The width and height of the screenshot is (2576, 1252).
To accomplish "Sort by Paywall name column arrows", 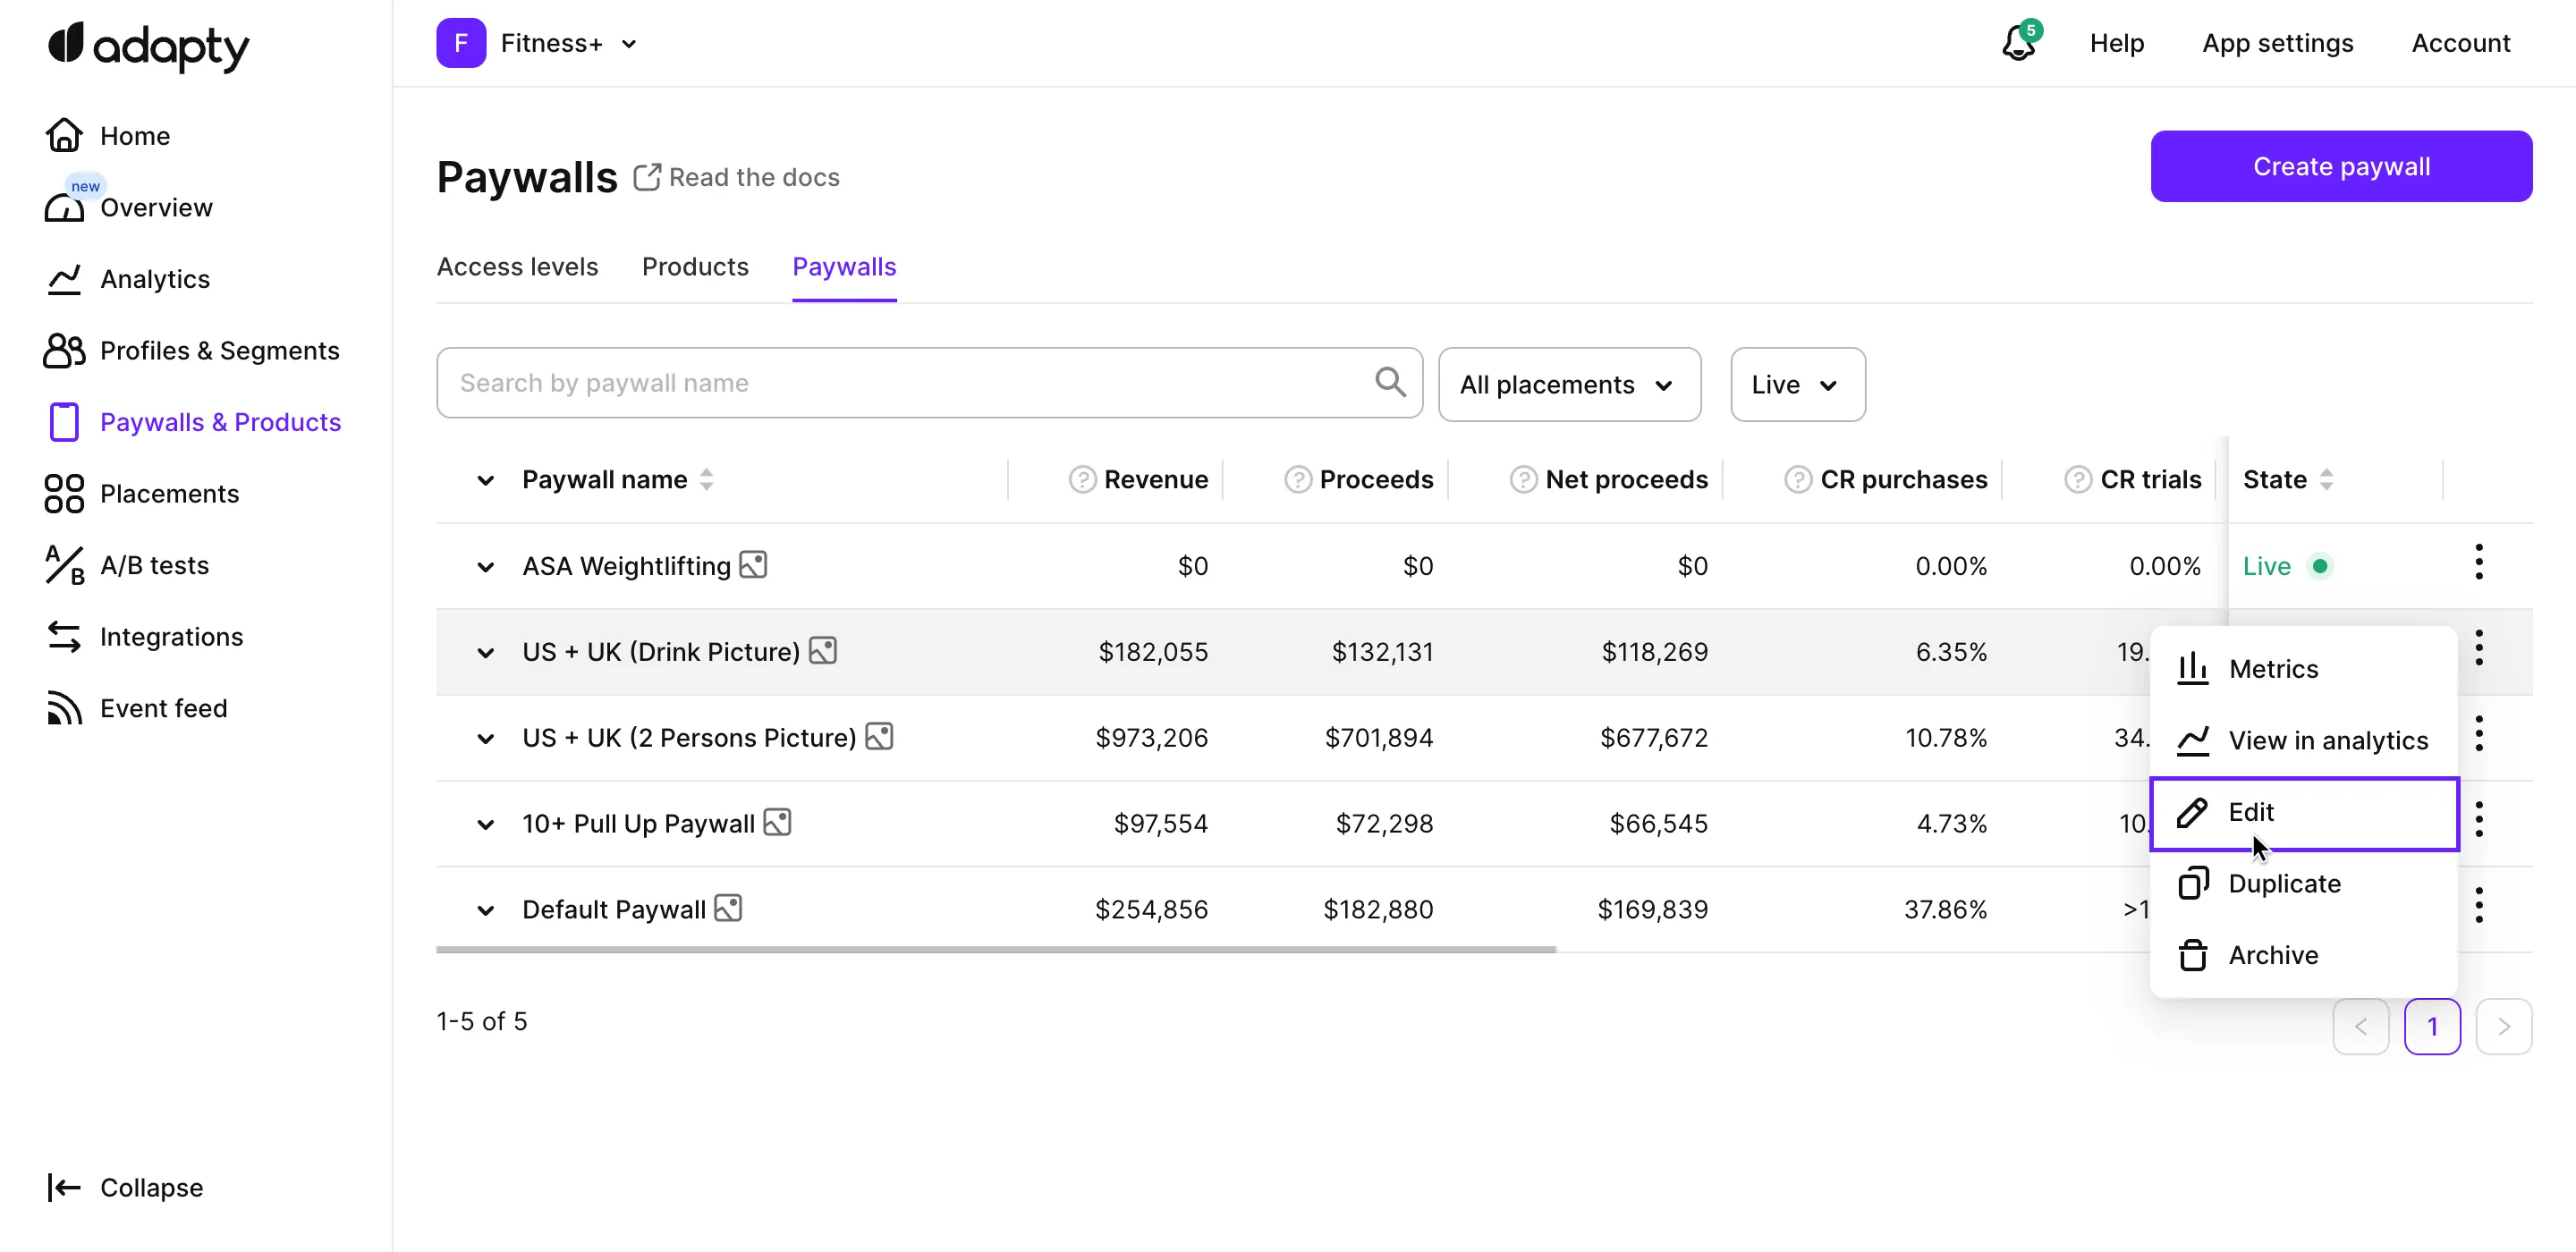I will (x=707, y=480).
